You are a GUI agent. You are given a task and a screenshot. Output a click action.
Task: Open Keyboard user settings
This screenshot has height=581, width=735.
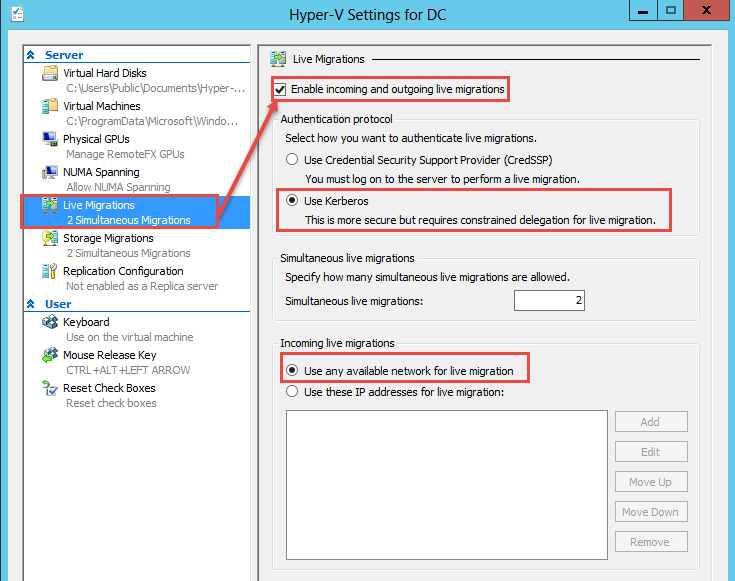tap(86, 322)
